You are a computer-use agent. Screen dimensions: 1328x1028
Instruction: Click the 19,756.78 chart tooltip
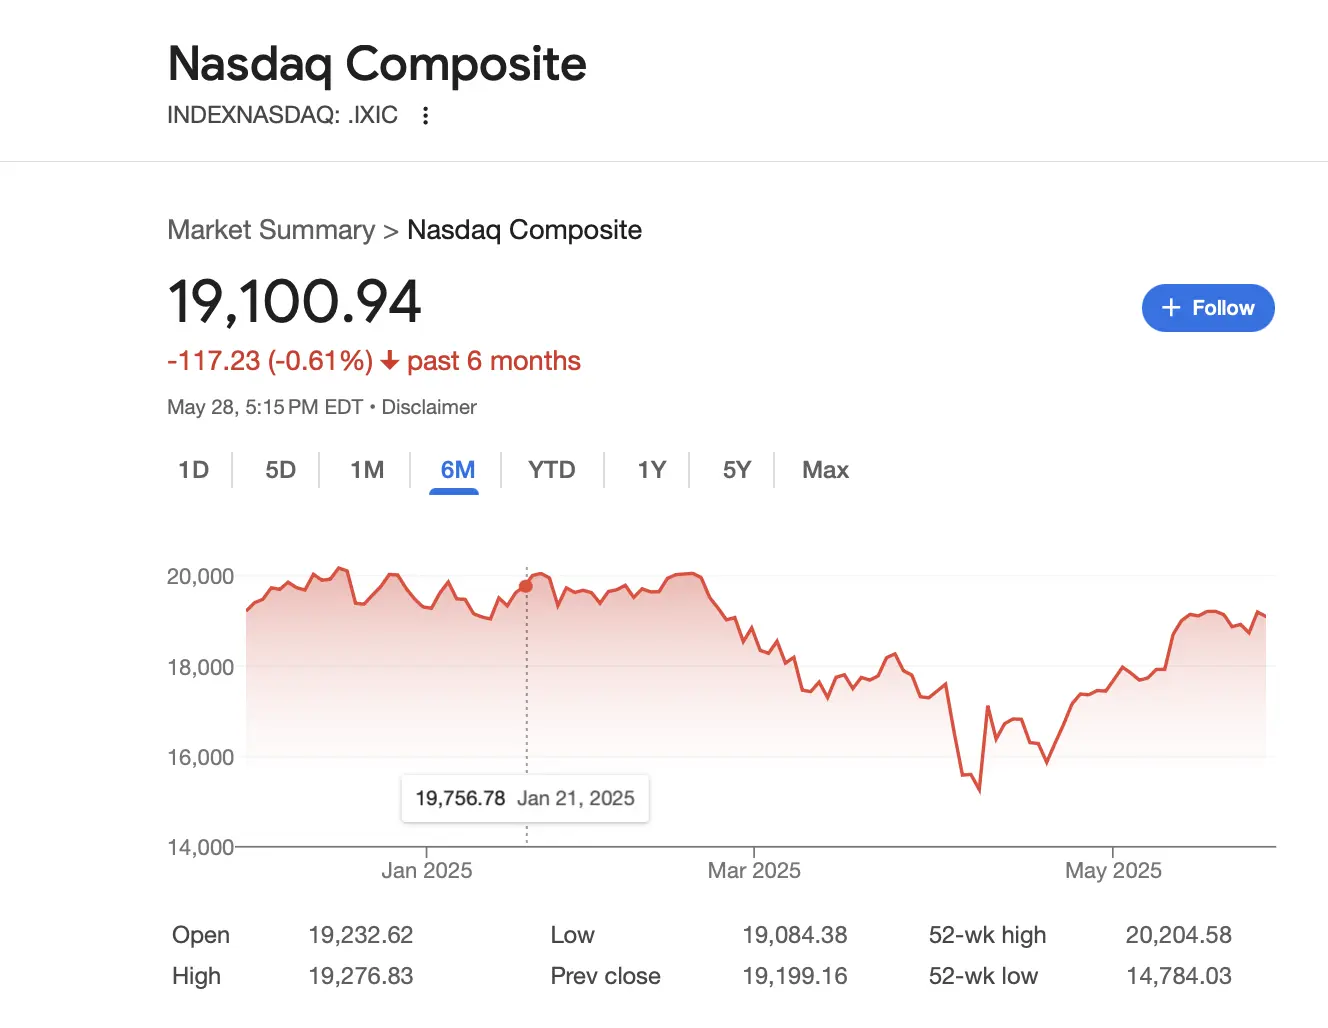pyautogui.click(x=525, y=798)
